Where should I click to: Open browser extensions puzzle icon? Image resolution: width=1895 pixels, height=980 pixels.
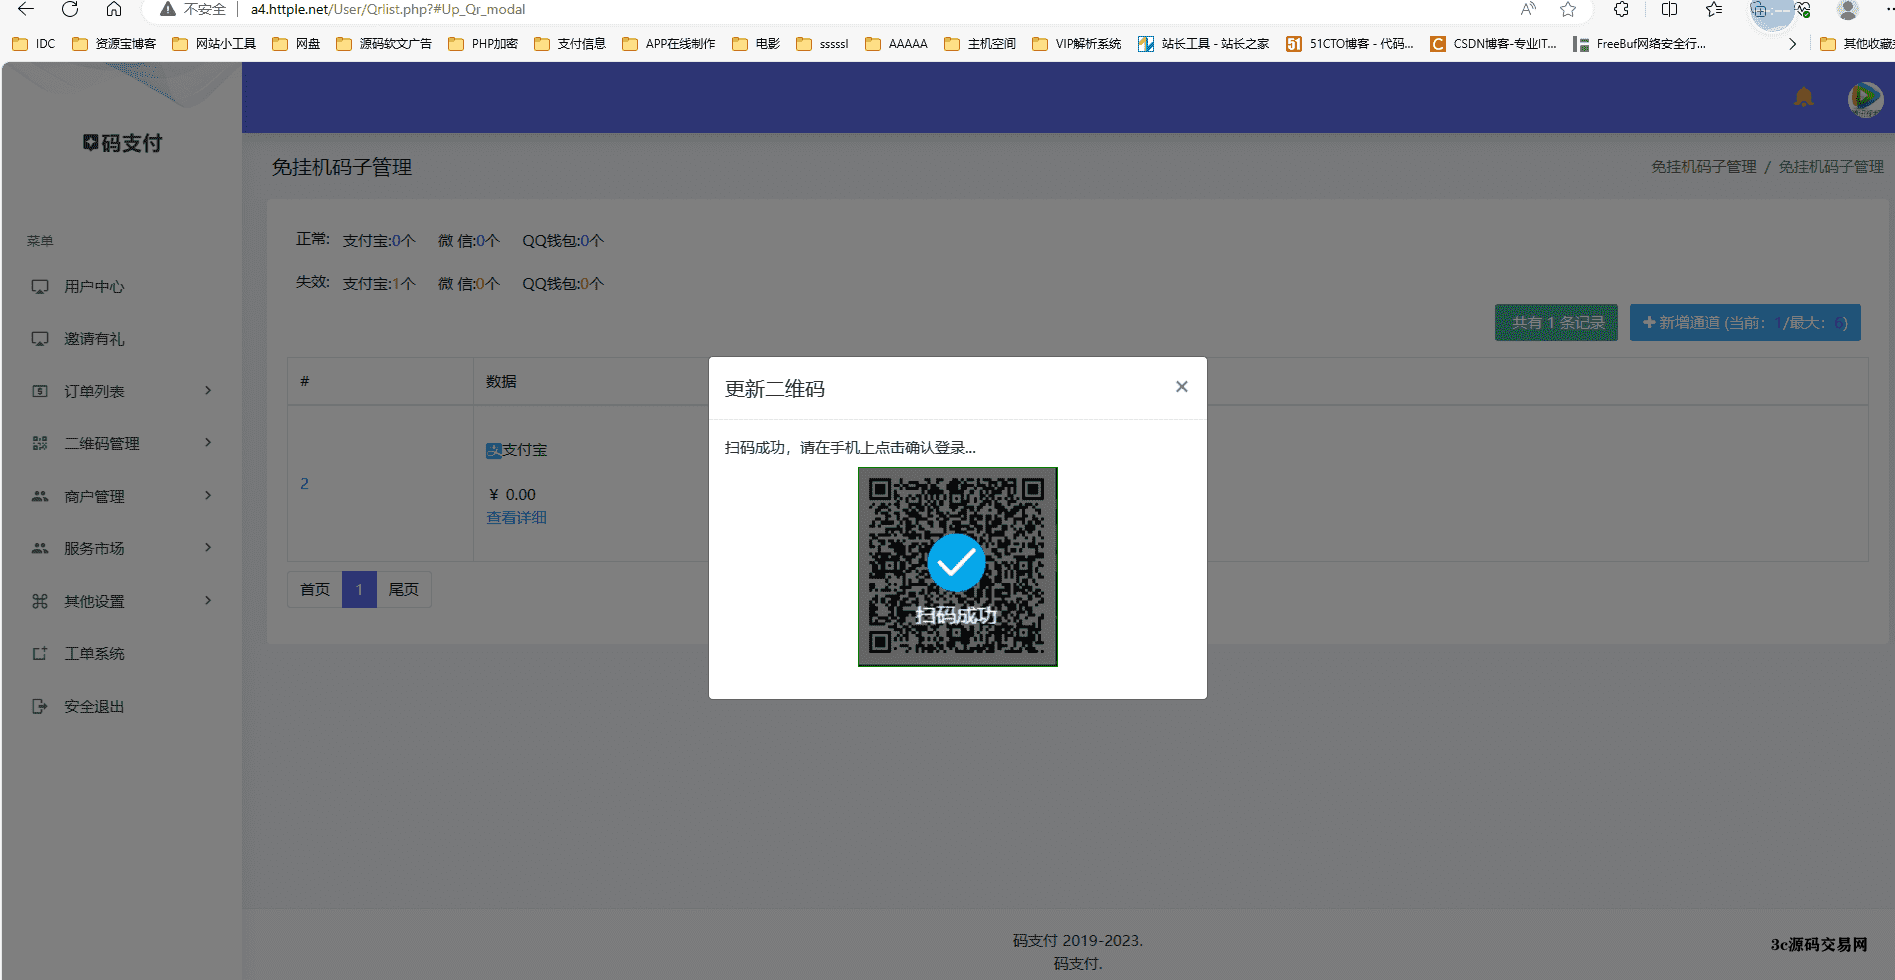coord(1621,9)
